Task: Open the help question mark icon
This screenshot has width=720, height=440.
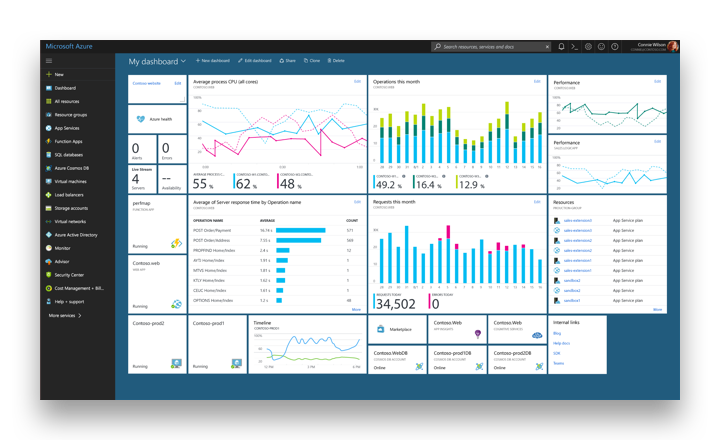Action: tap(615, 46)
